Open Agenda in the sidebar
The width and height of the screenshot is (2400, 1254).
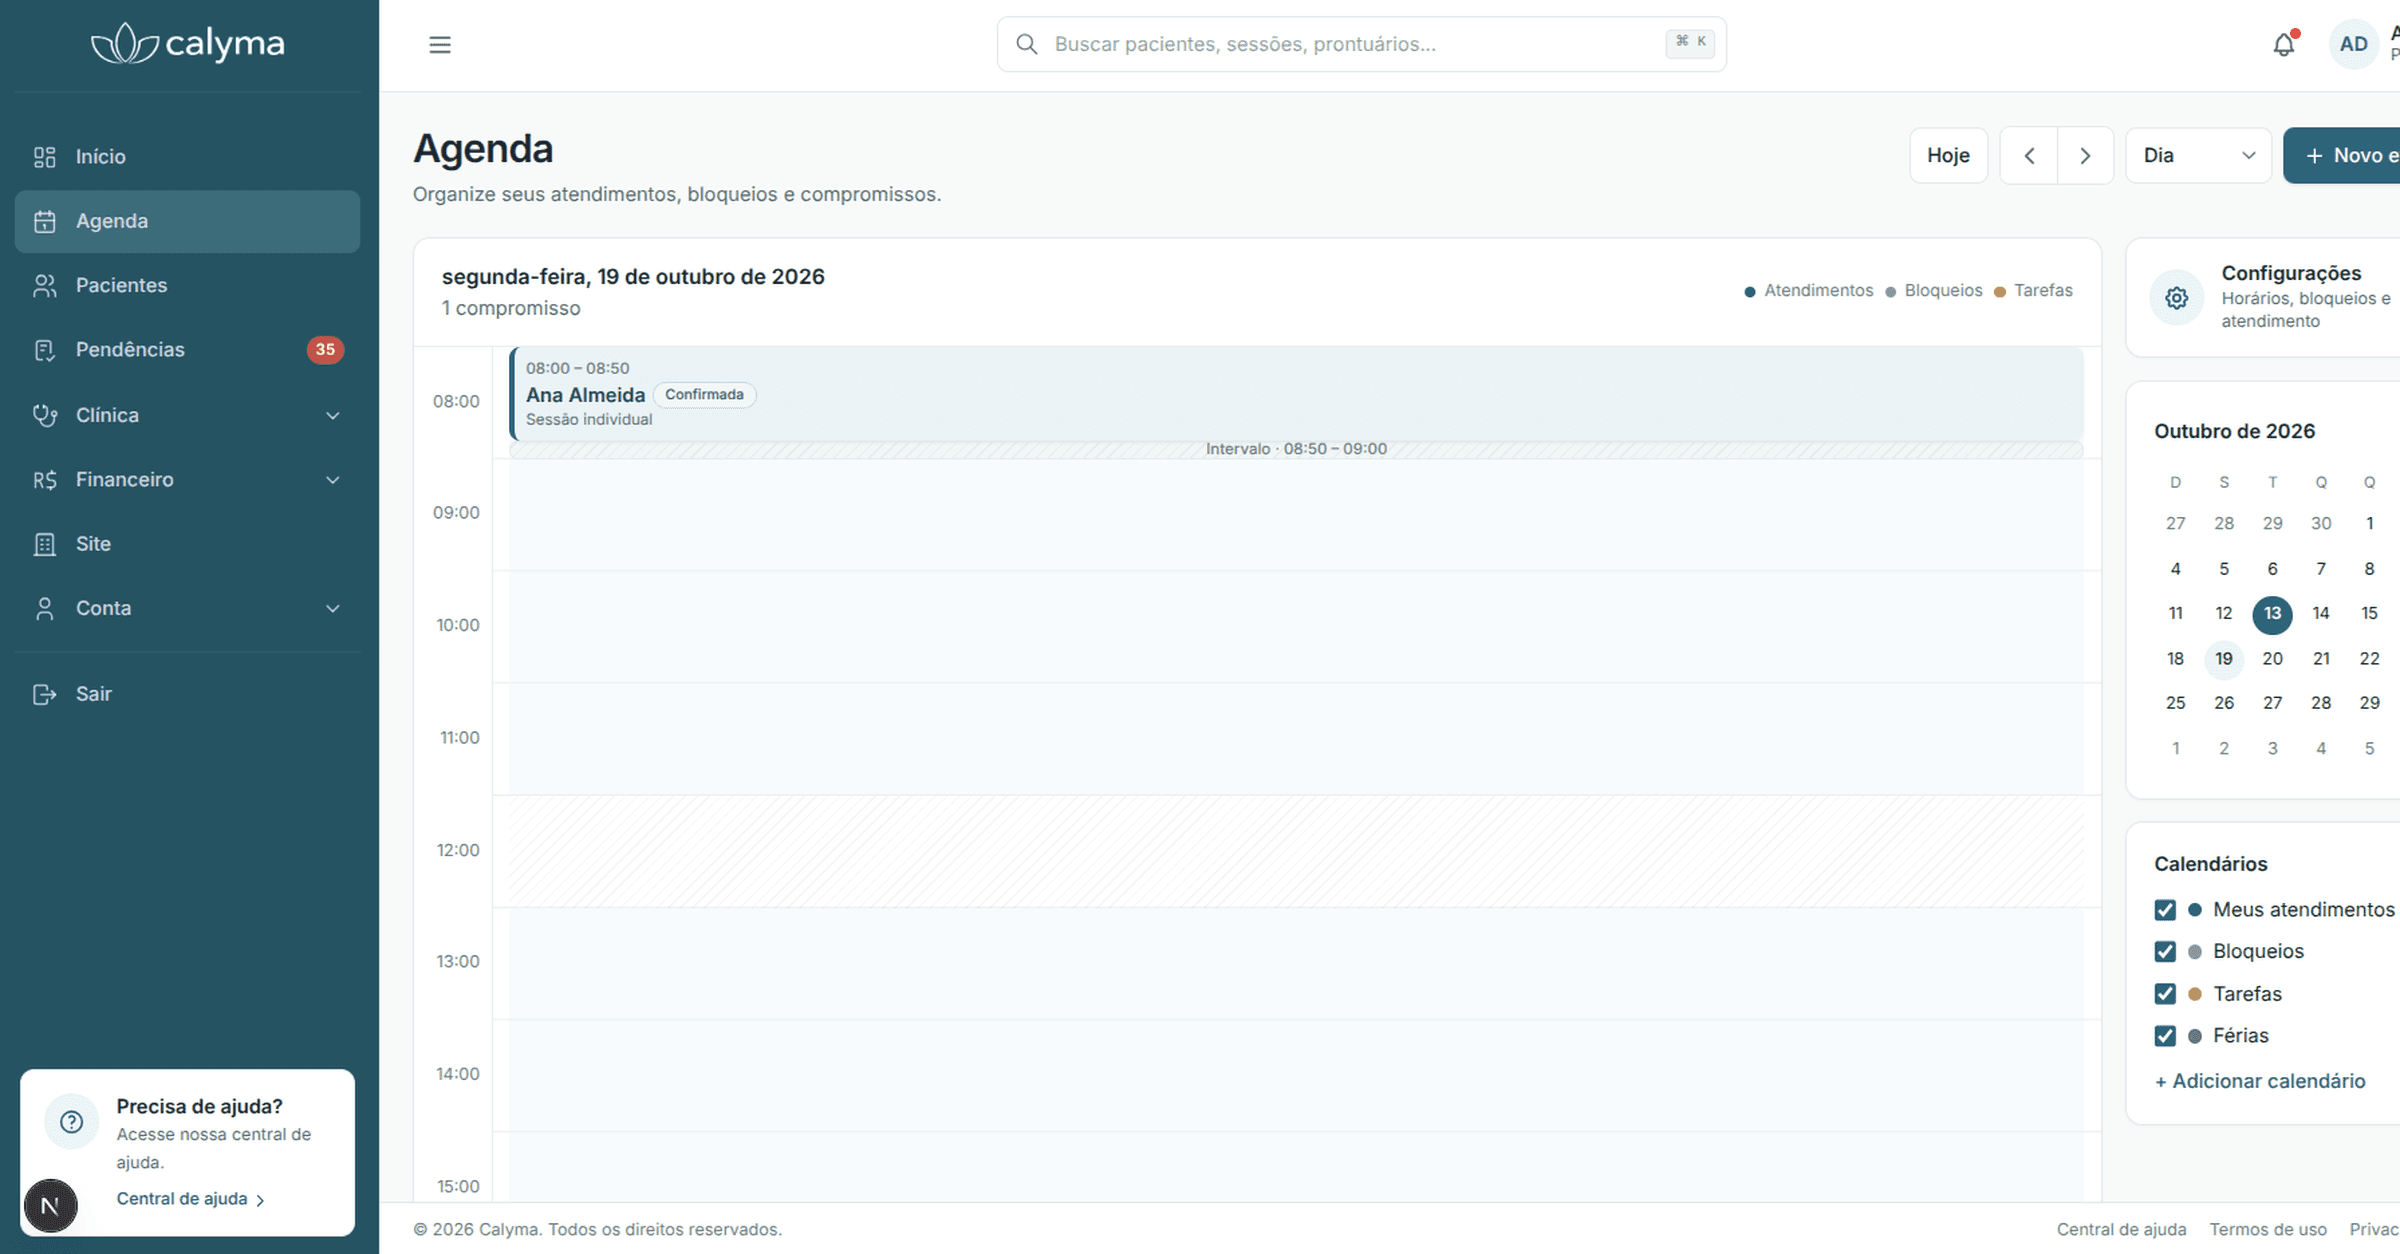point(187,221)
